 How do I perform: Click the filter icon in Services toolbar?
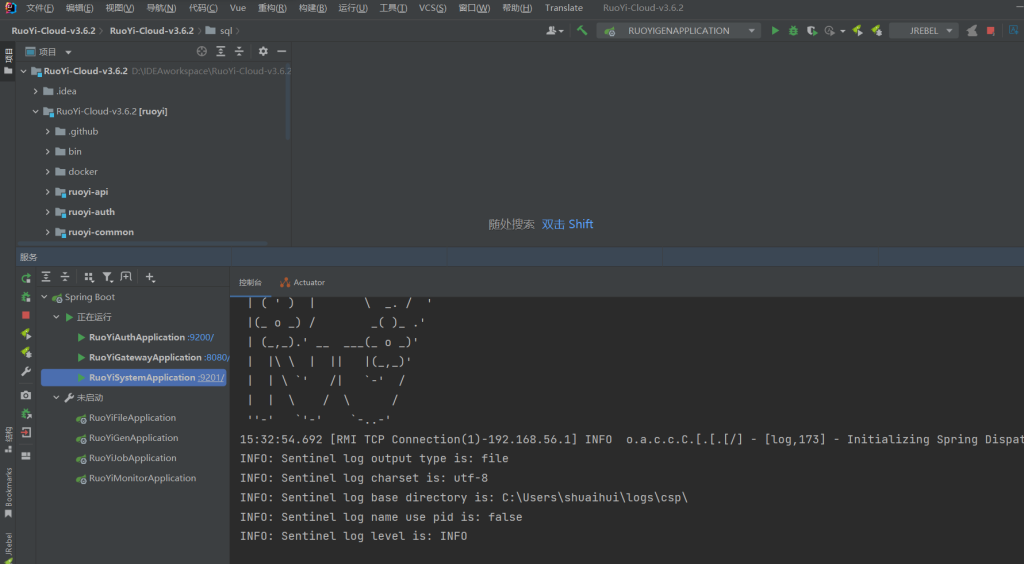tap(108, 277)
